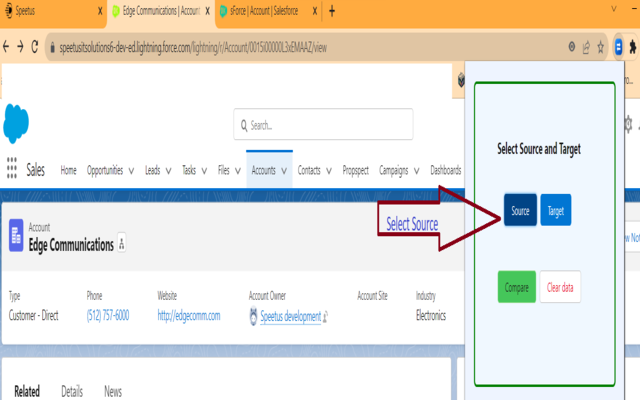Click the green Compare button
This screenshot has height=400, width=640.
tap(517, 287)
